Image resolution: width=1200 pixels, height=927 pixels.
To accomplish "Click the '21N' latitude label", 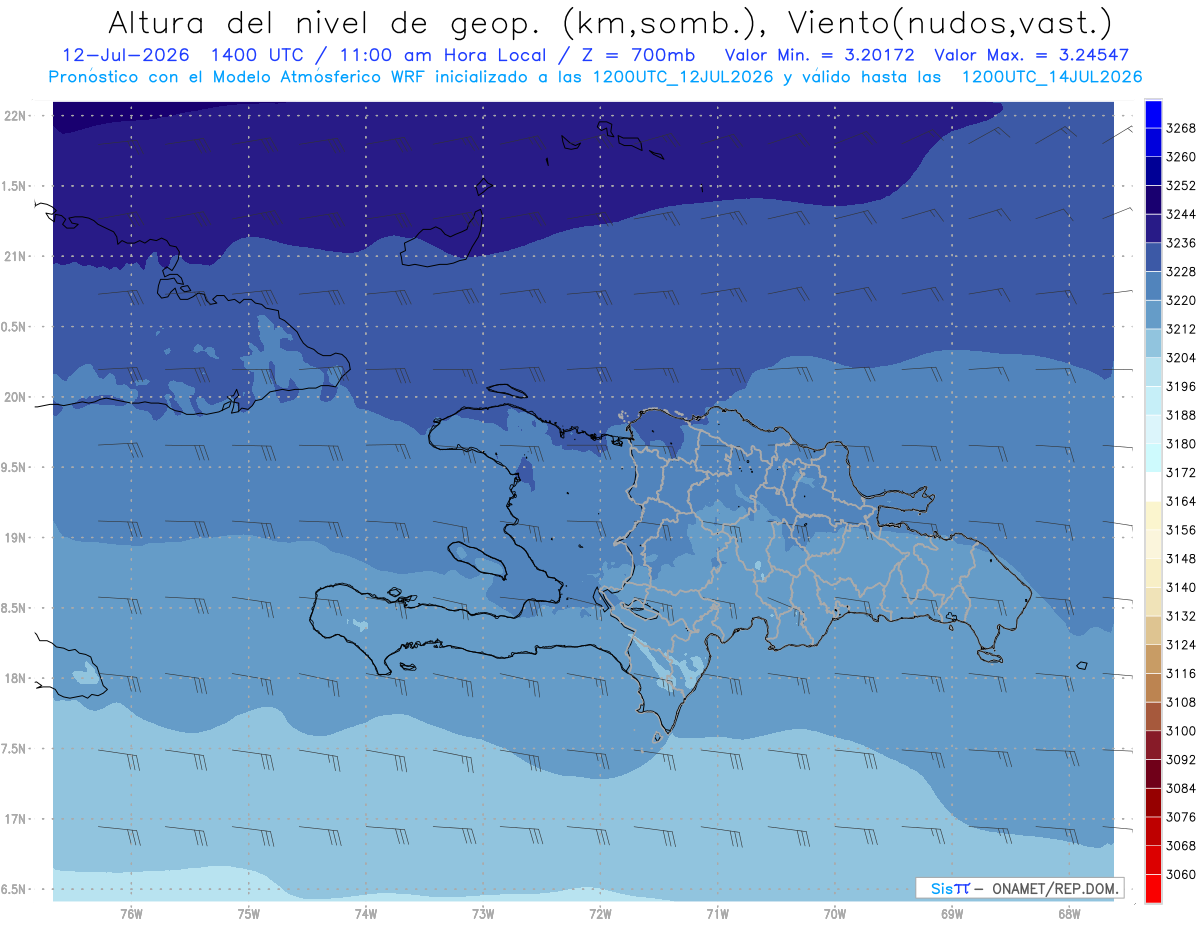I will (17, 256).
